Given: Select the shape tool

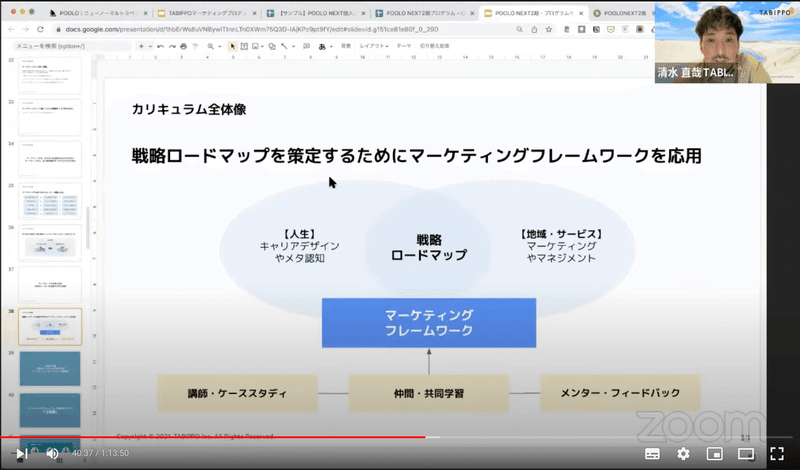Looking at the screenshot, I should coord(271,46).
